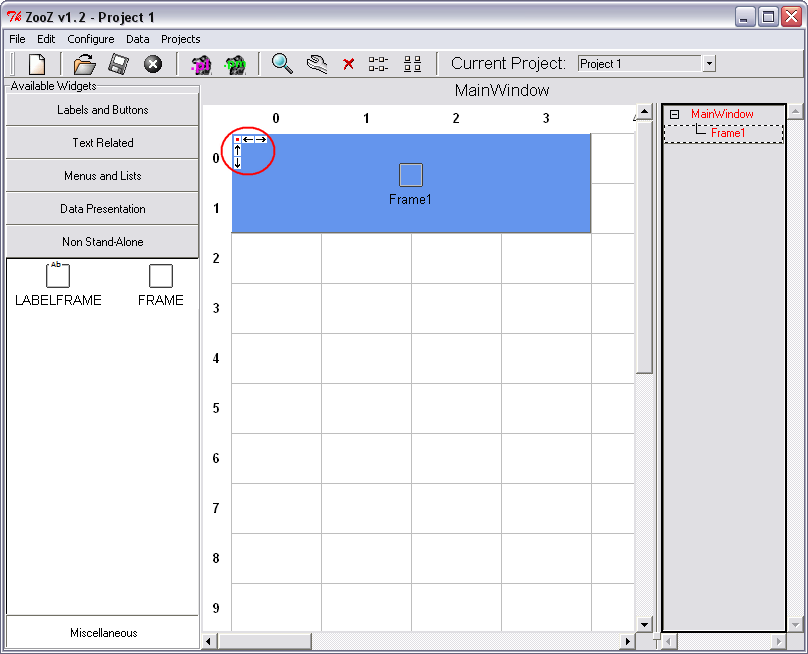Open widget configuration with the wrench icon
808x654 pixels.
316,64
